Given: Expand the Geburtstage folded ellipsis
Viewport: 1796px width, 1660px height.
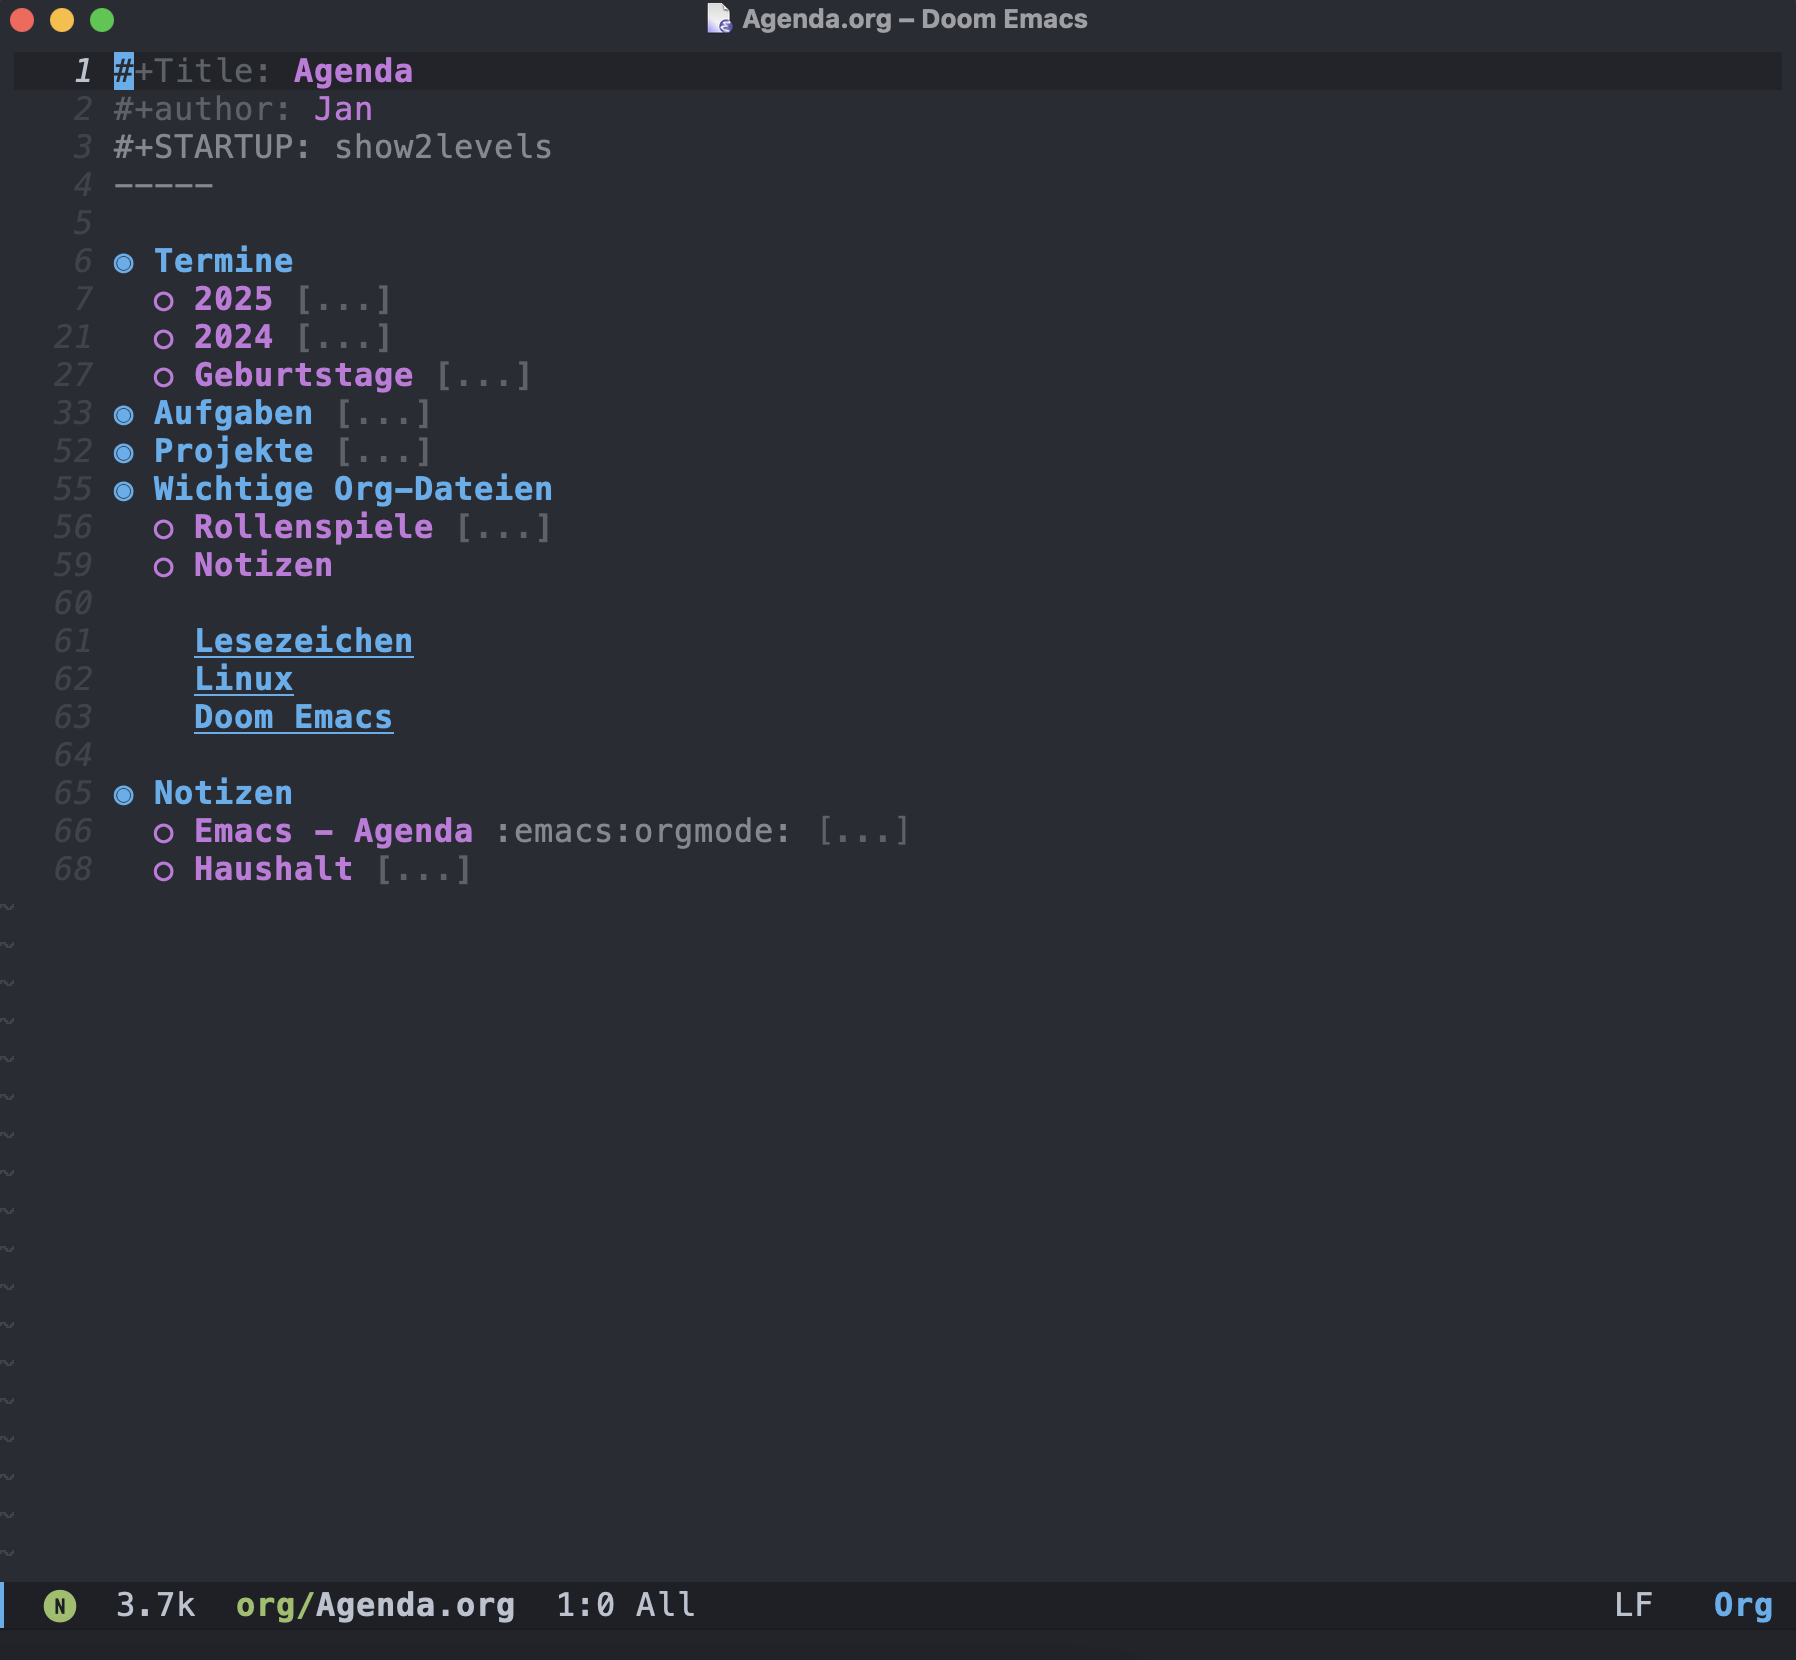Looking at the screenshot, I should [483, 376].
